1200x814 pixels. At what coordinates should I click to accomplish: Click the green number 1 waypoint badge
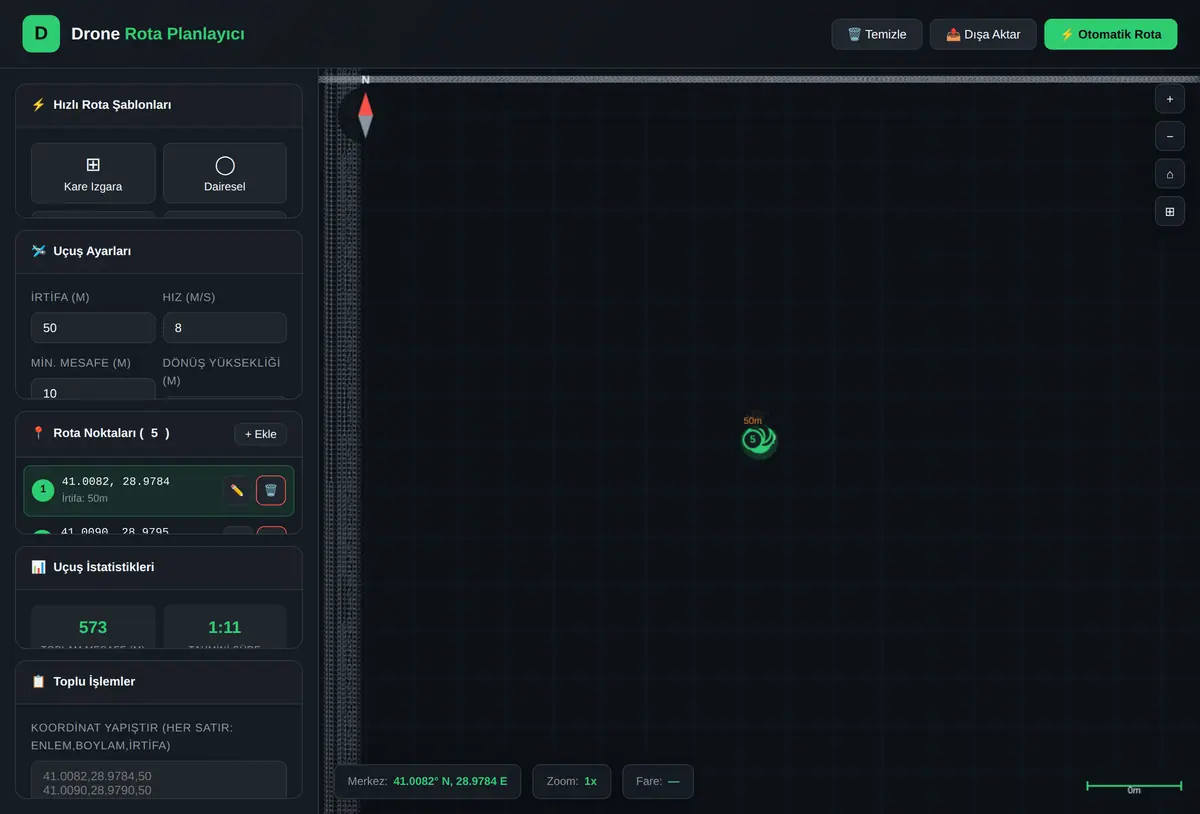43,490
